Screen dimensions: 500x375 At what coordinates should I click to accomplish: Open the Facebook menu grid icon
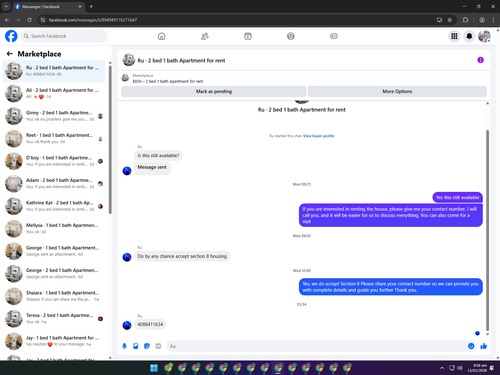pos(454,36)
